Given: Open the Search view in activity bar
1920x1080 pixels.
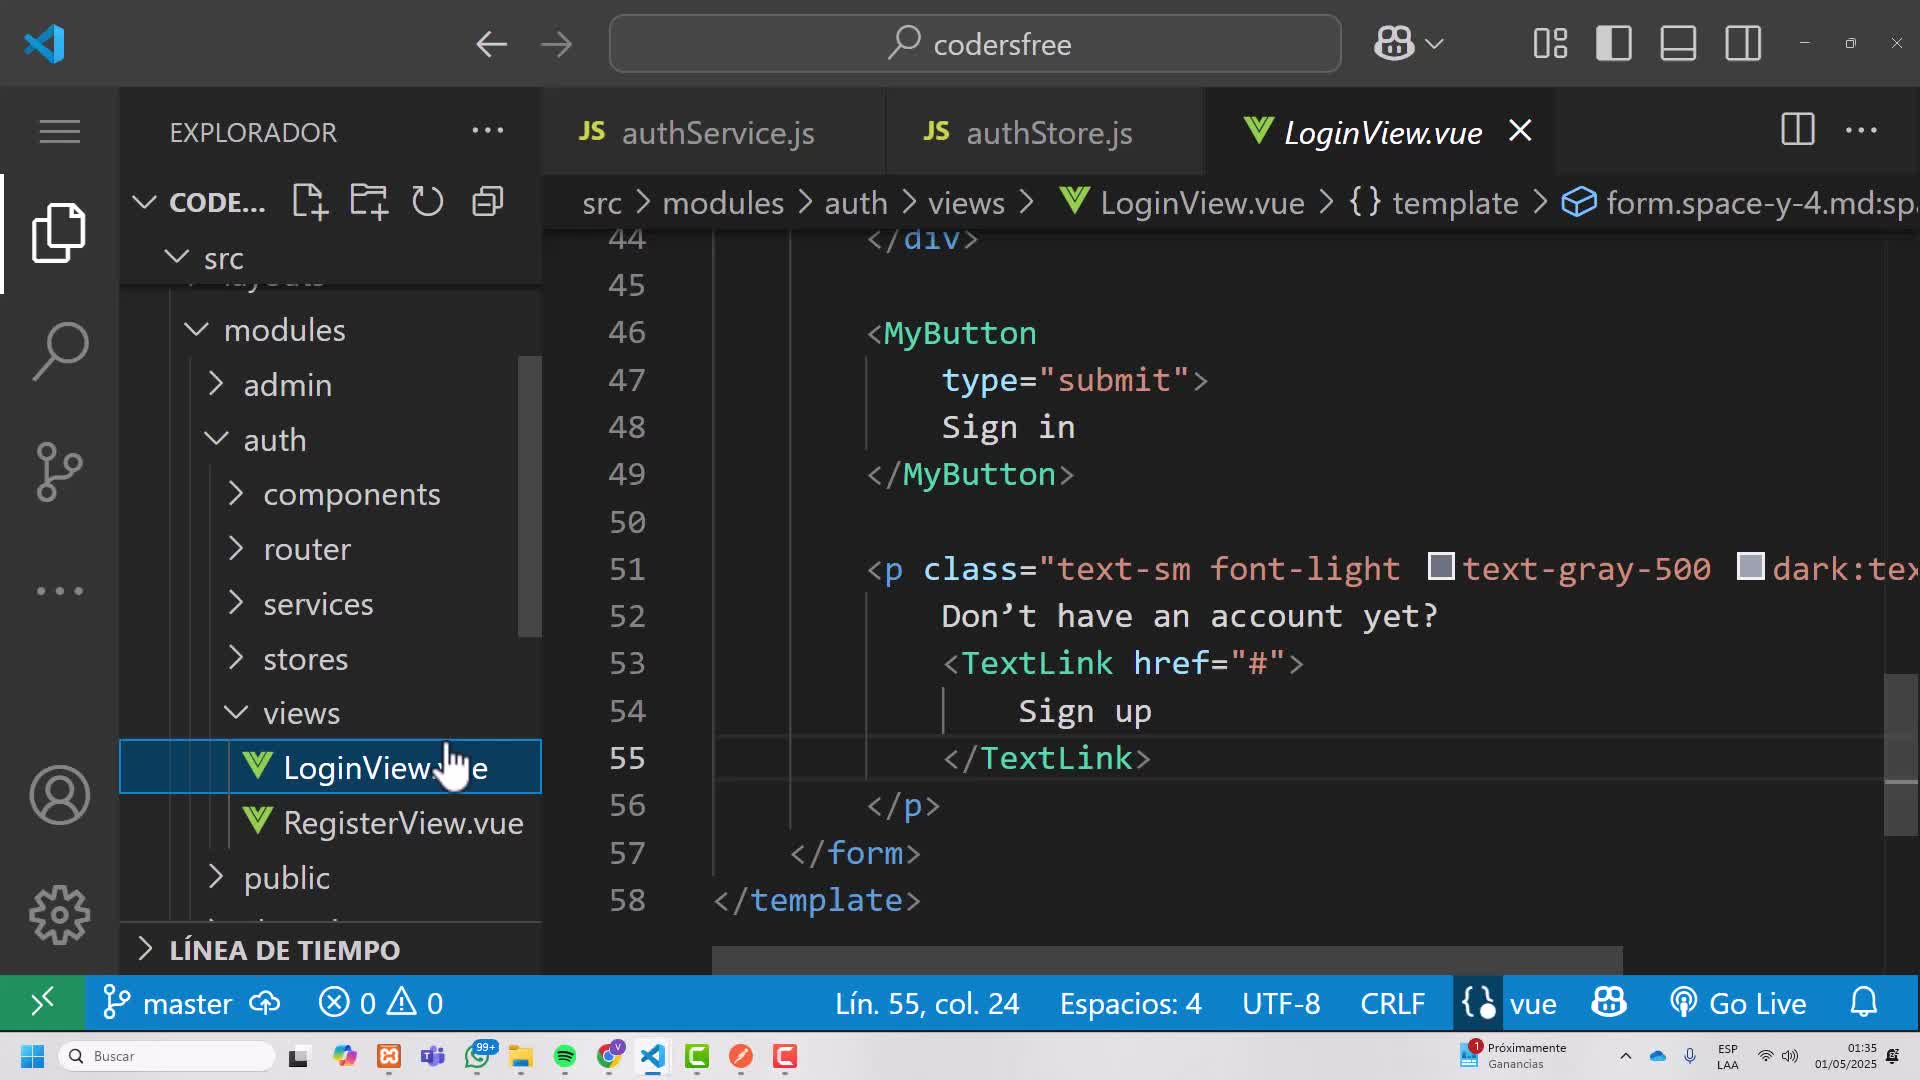Looking at the screenshot, I should (59, 350).
